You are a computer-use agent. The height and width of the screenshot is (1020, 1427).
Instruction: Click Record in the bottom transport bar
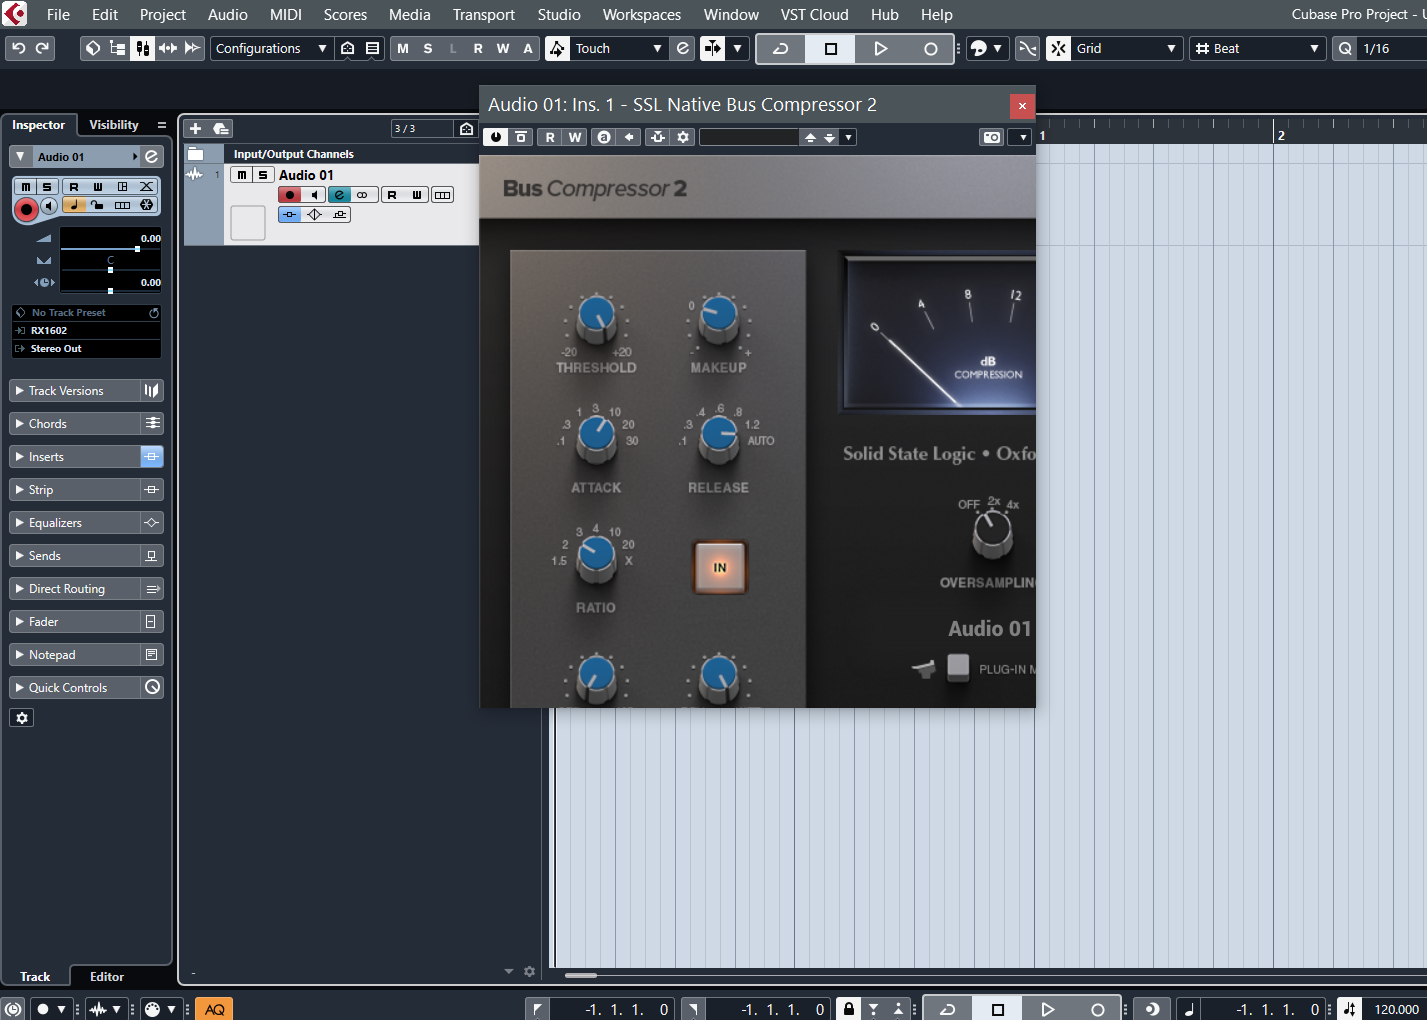(1097, 1009)
